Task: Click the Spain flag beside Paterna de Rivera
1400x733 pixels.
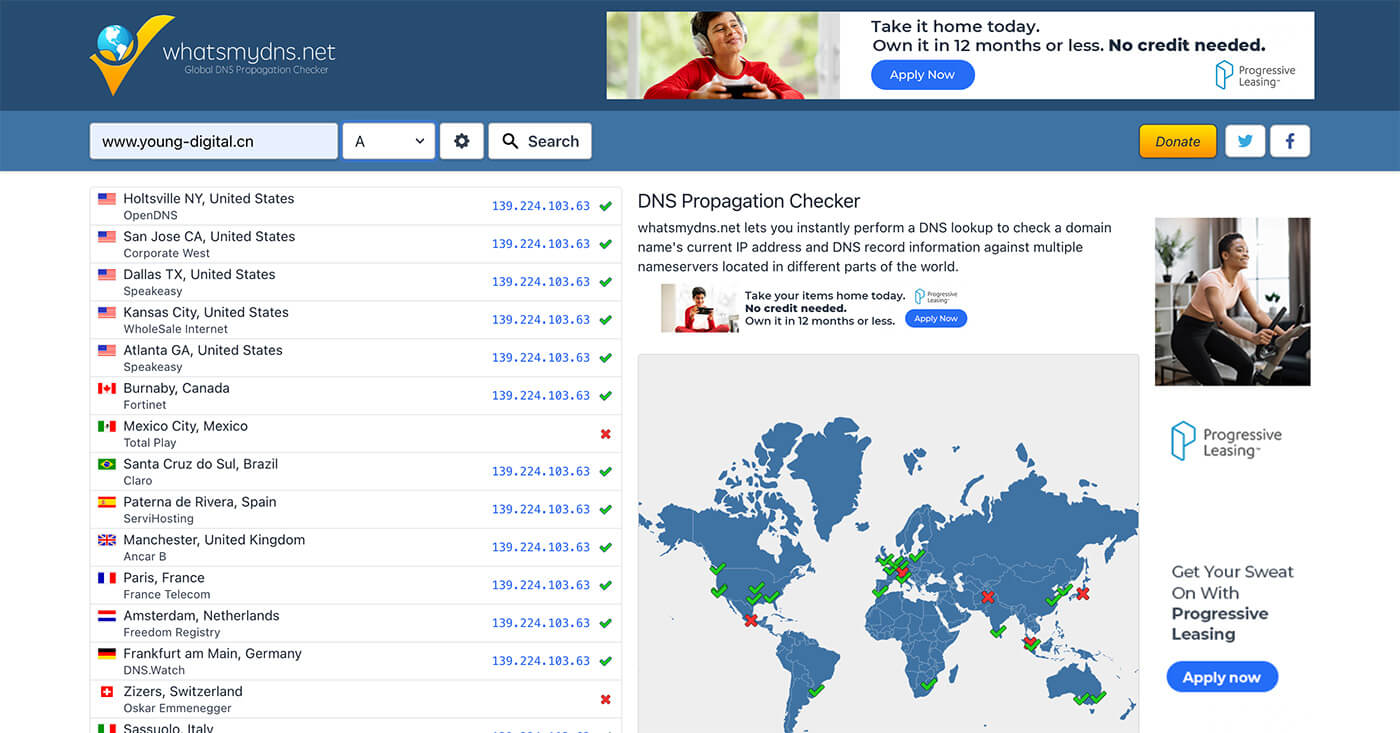Action: tap(107, 502)
